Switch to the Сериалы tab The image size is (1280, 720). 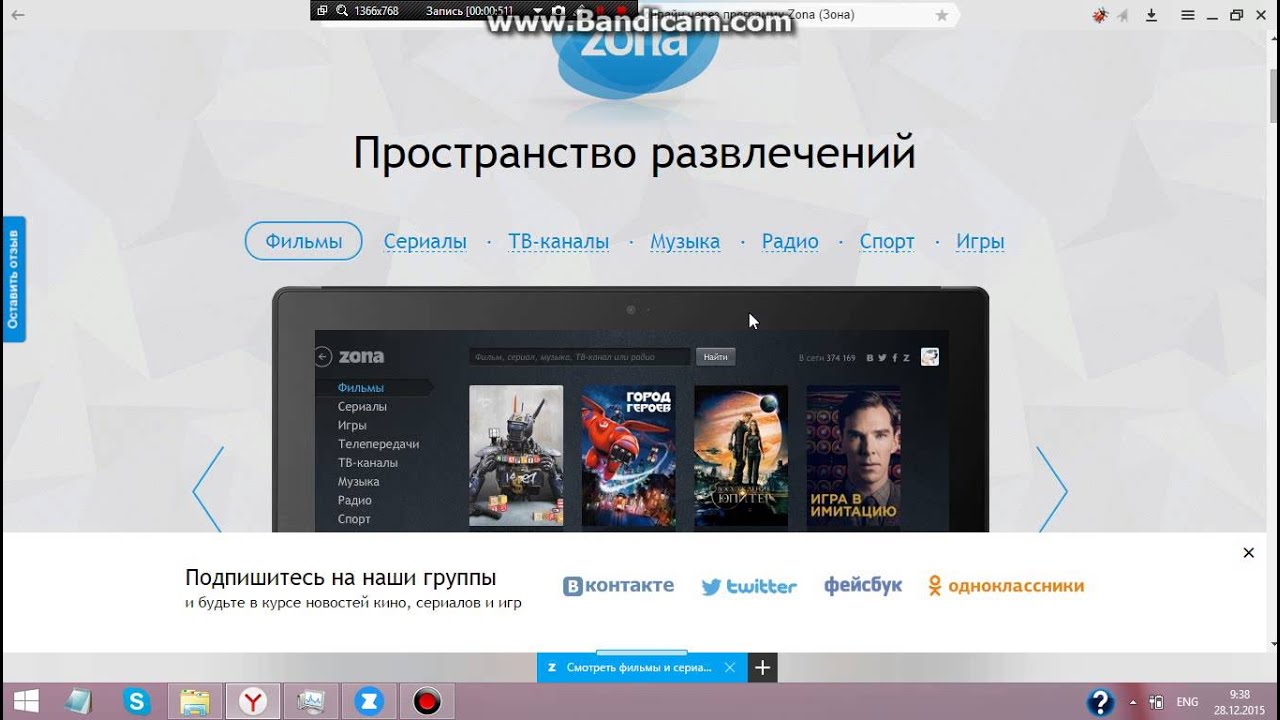(425, 241)
